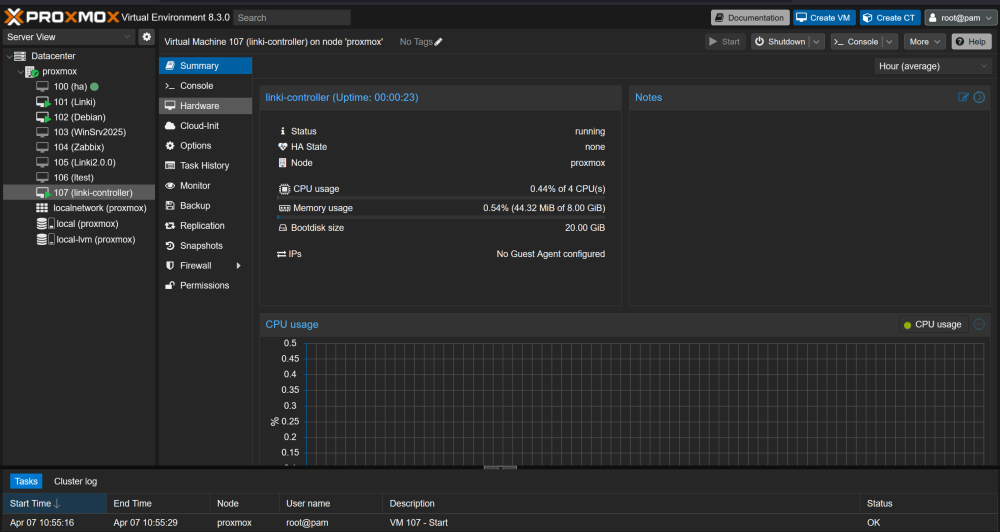1000x532 pixels.
Task: Click the Proxmox logo
Action: tap(61, 17)
